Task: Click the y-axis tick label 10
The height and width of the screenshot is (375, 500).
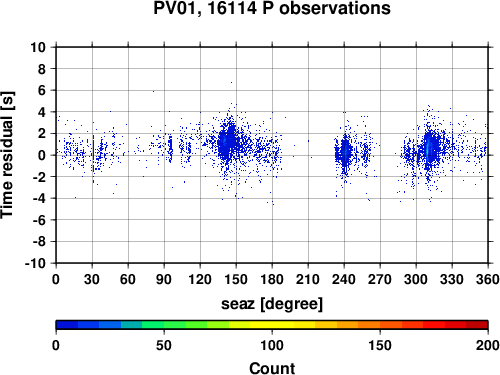Action: click(x=38, y=47)
